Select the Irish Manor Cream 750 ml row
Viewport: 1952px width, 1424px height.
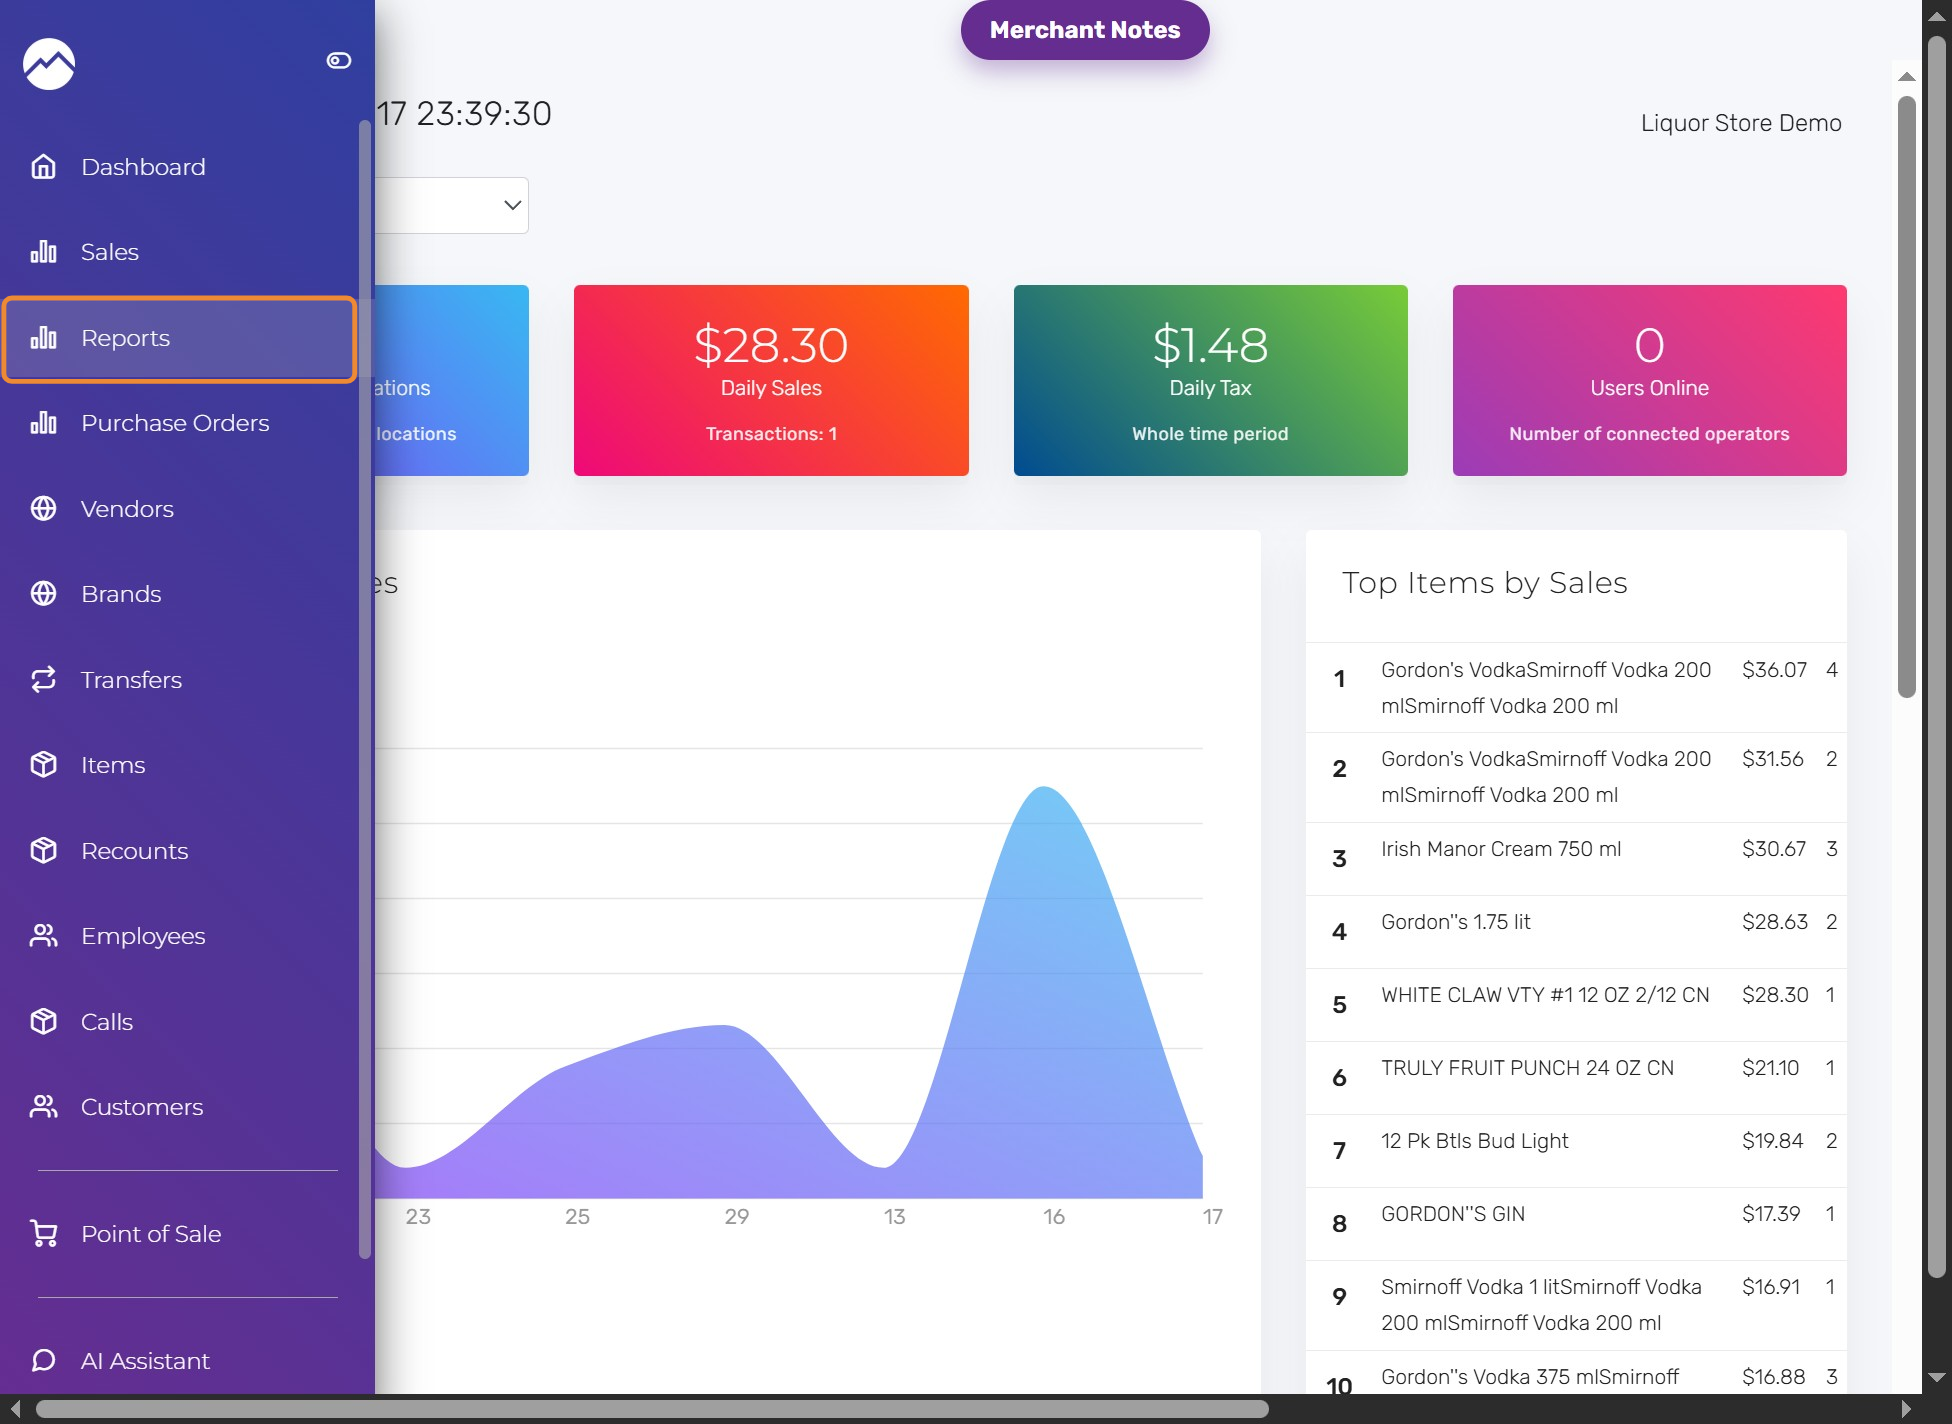coord(1576,859)
